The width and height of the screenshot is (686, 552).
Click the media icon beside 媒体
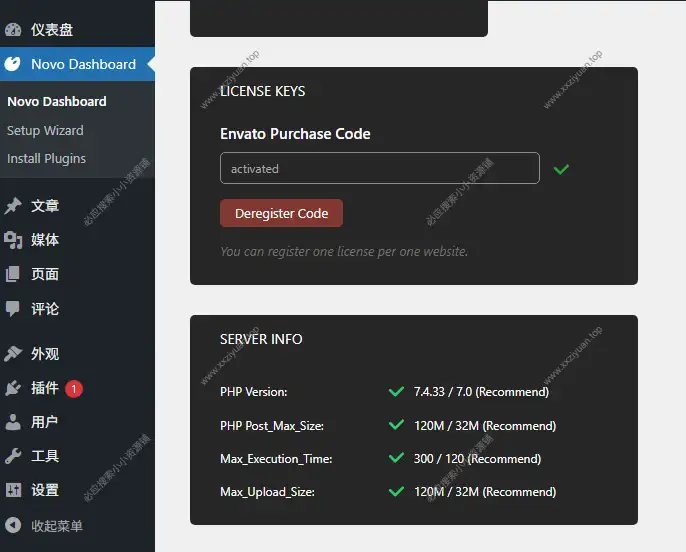coord(13,240)
